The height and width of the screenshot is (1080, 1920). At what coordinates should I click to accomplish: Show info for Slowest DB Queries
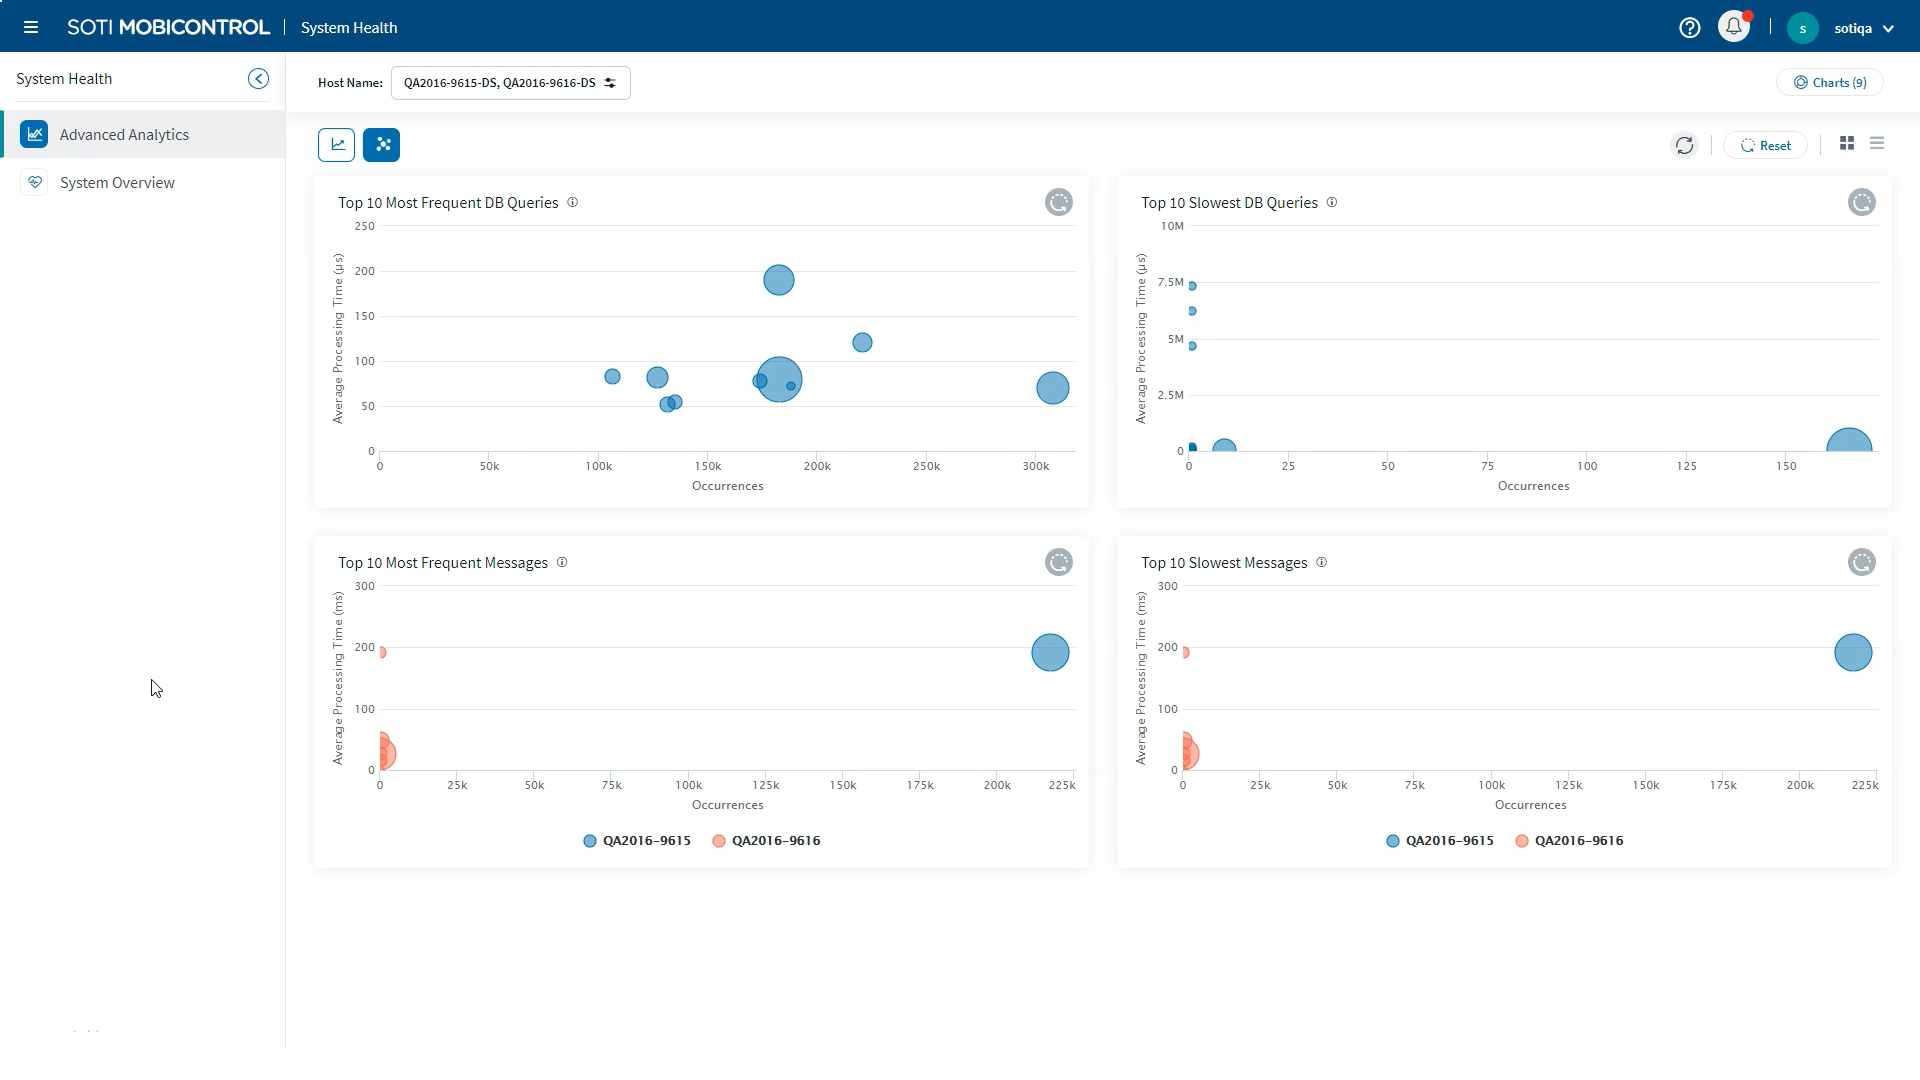click(1332, 202)
